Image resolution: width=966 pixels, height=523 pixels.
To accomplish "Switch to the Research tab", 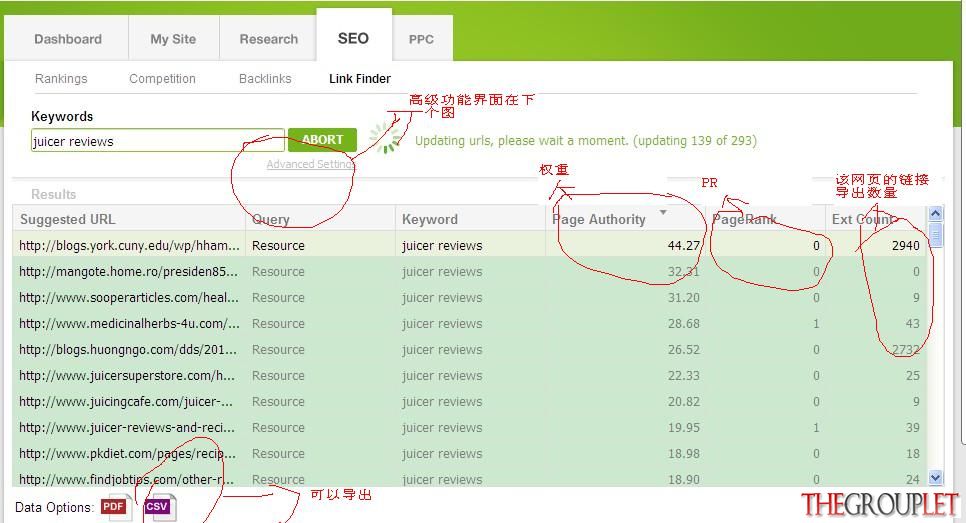I will (269, 39).
